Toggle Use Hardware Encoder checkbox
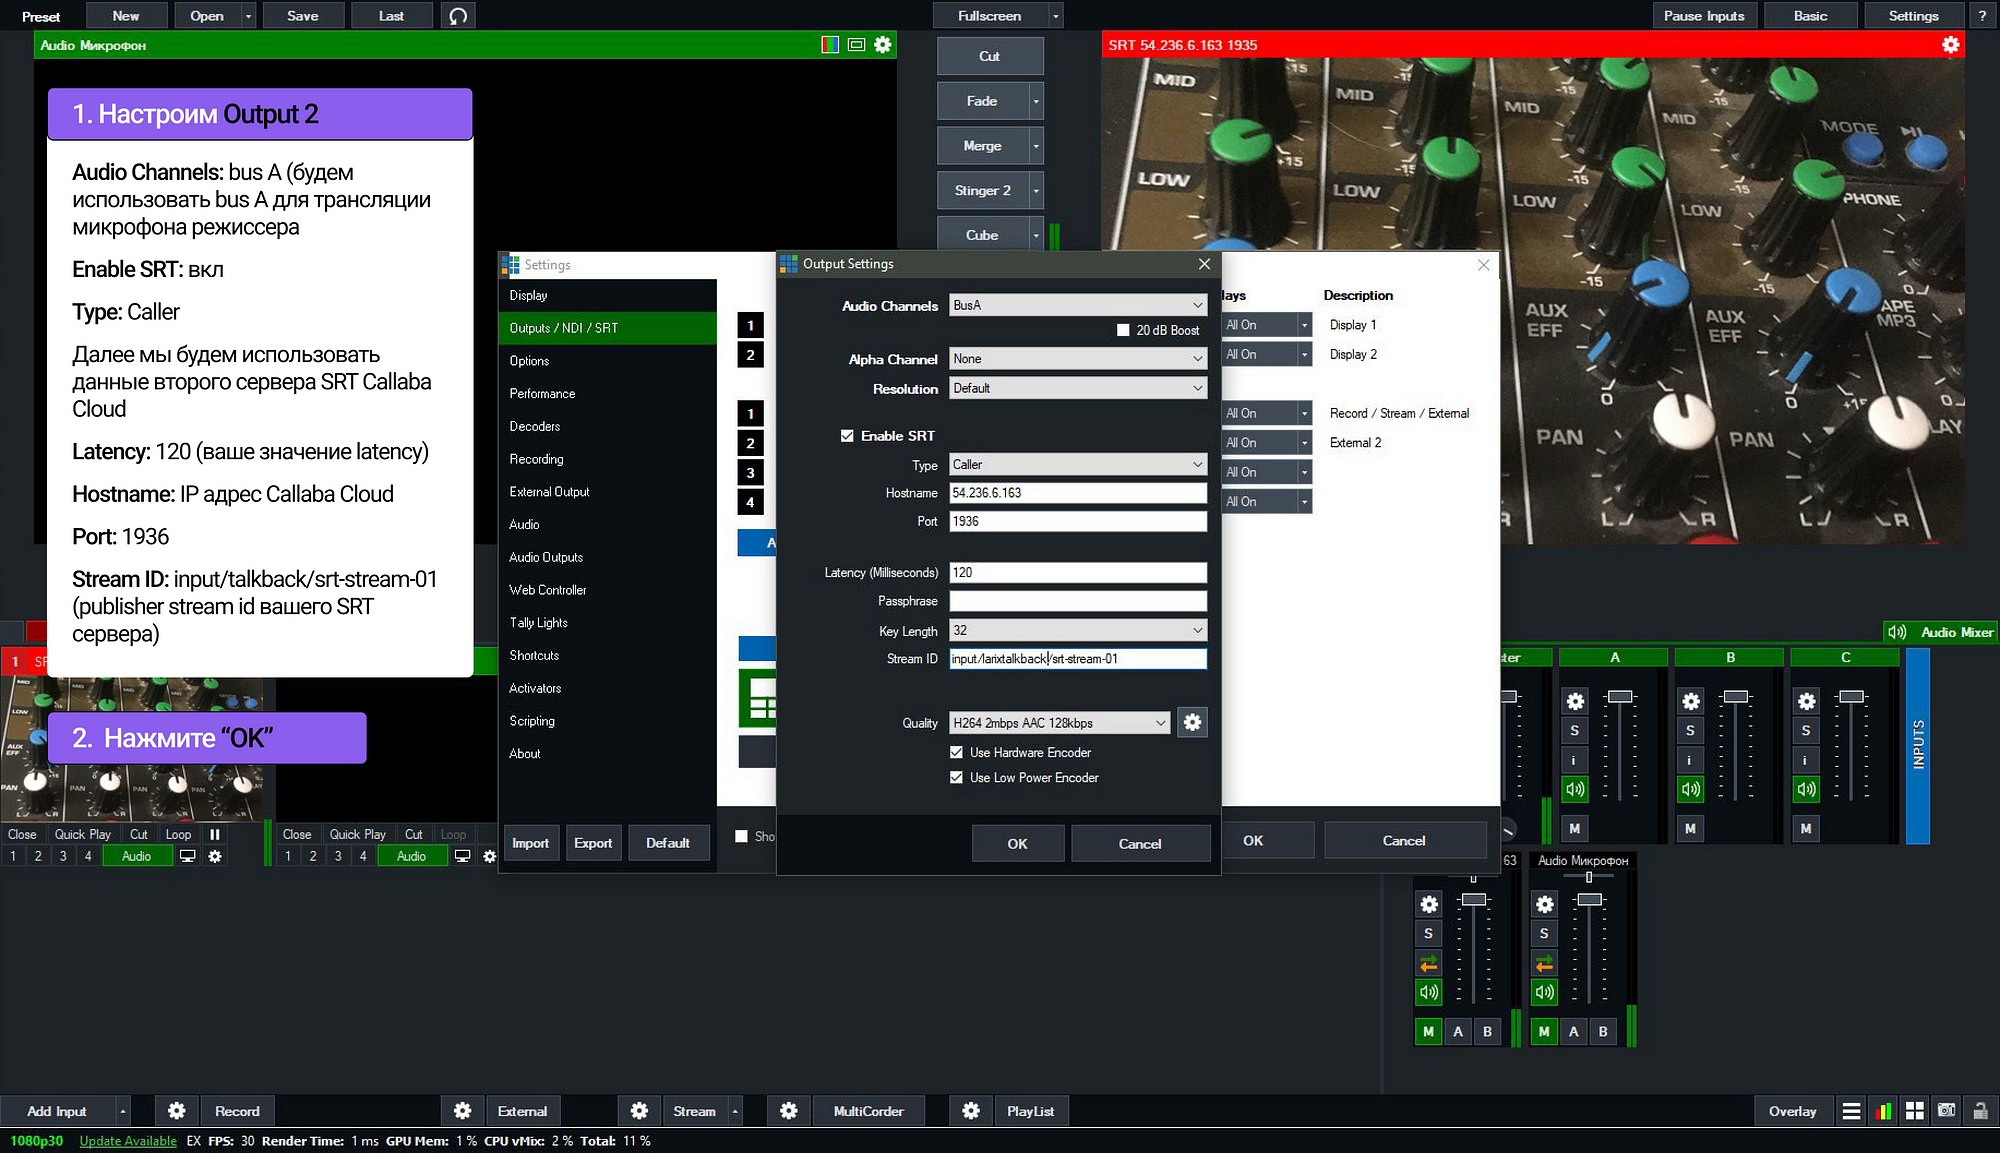This screenshot has width=2000, height=1153. [x=956, y=752]
